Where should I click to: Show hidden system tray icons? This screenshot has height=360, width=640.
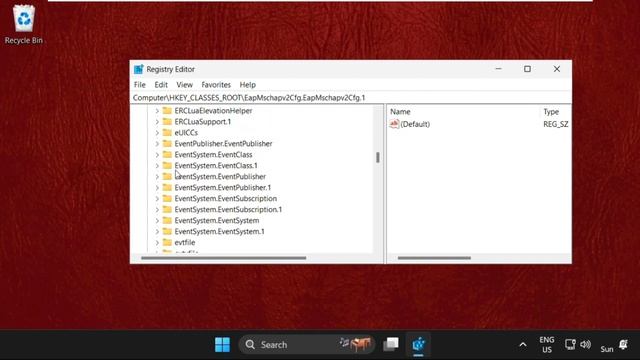pos(522,345)
